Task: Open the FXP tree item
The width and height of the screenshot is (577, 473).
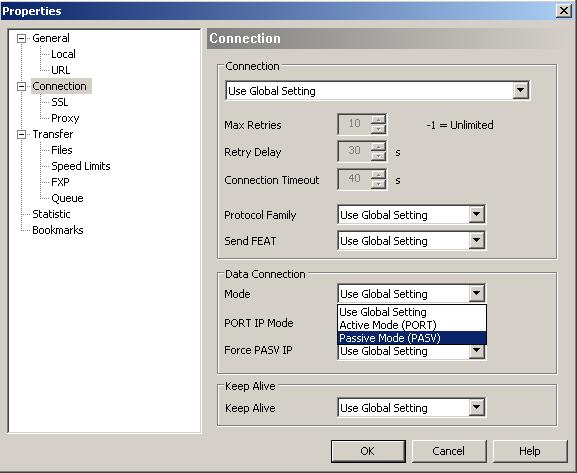Action: click(60, 182)
